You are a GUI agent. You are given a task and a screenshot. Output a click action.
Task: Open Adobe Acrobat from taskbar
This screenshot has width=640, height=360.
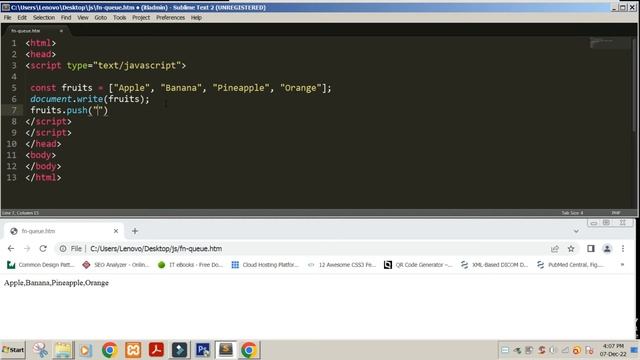(x=156, y=350)
